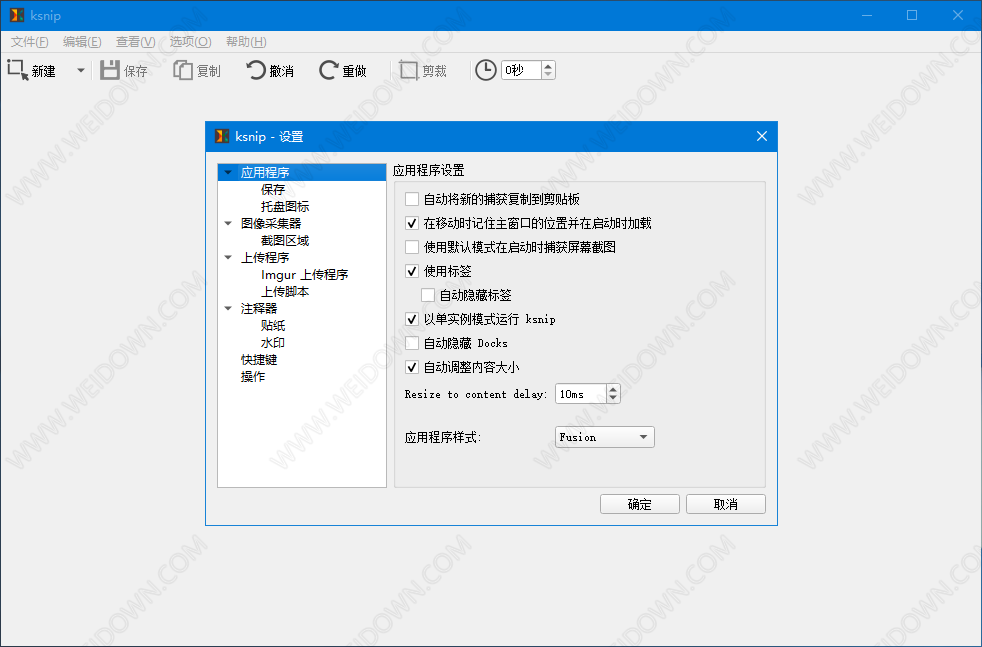This screenshot has height=647, width=982.
Task: Open the 帮助(H) menu
Action: (246, 41)
